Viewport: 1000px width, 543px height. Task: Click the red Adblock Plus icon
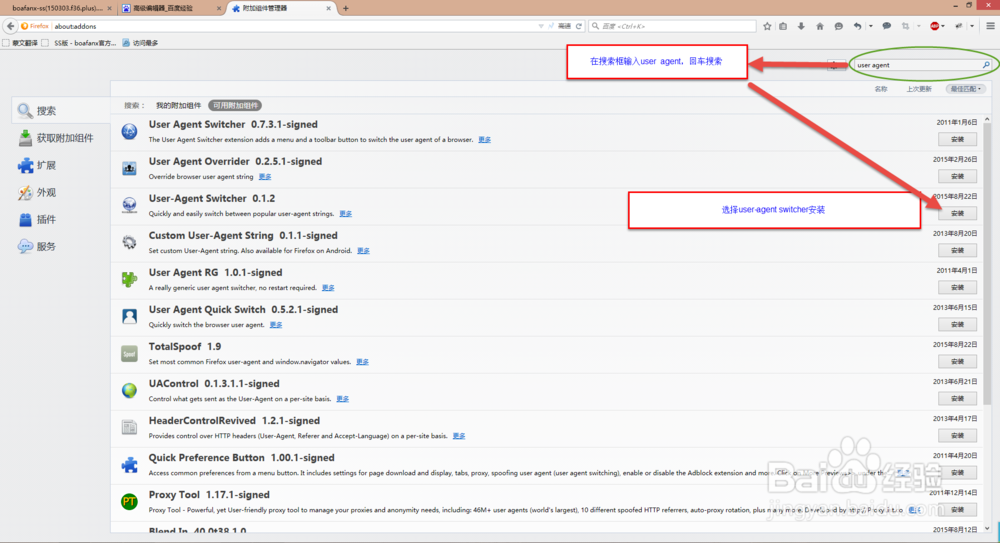click(934, 26)
